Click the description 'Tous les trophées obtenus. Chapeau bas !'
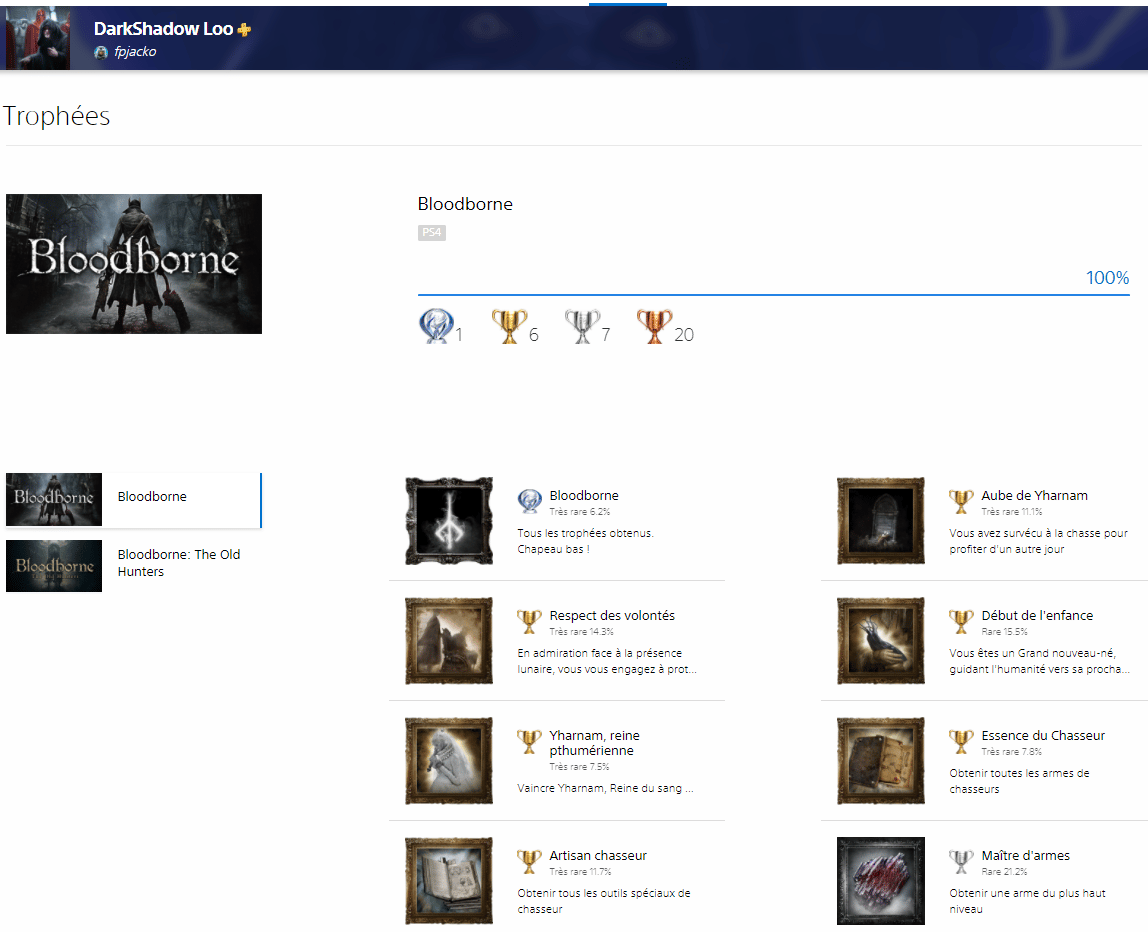The width and height of the screenshot is (1148, 932). (x=586, y=541)
